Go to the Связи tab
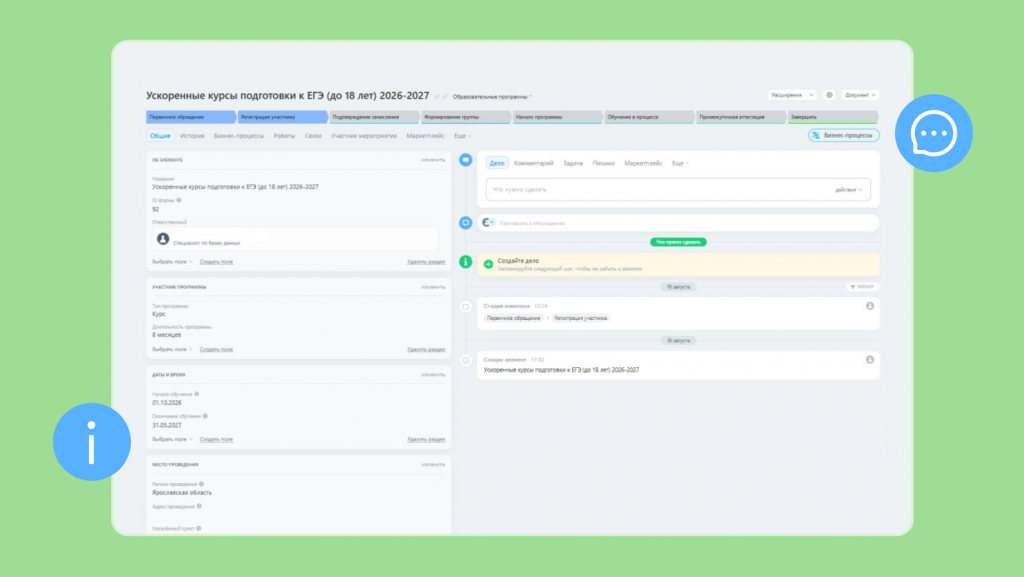 pyautogui.click(x=313, y=136)
